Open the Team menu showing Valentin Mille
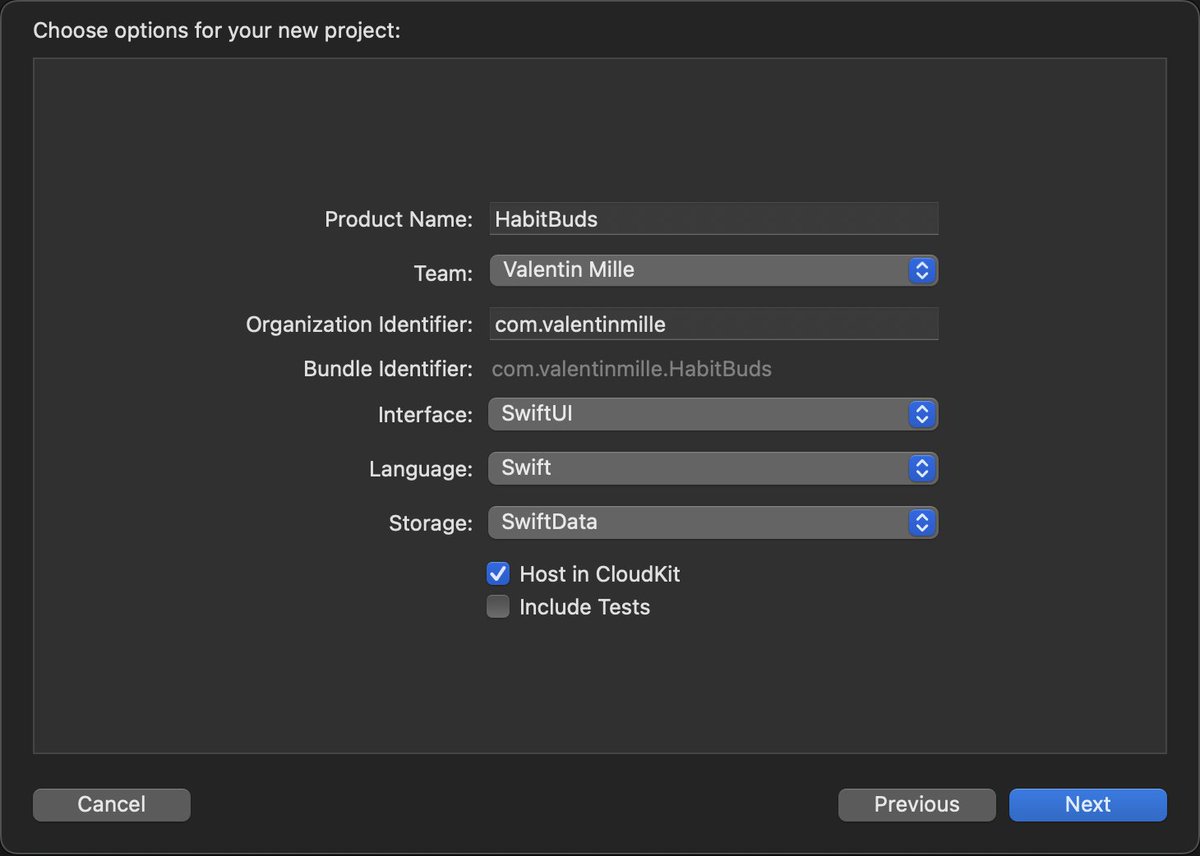This screenshot has height=856, width=1200. point(713,270)
